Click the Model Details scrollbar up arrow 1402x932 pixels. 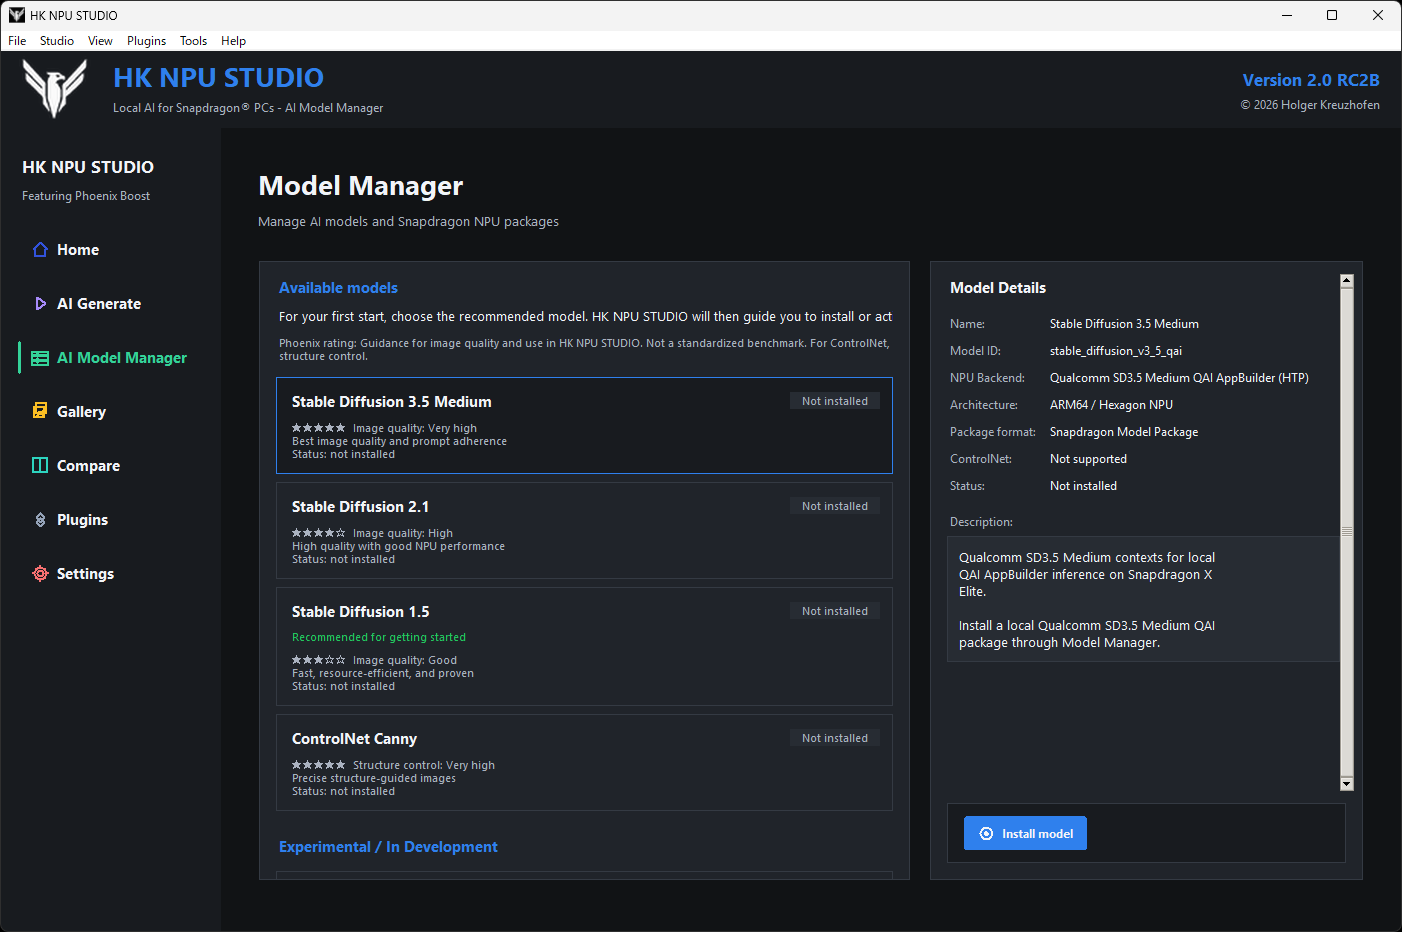click(x=1346, y=281)
